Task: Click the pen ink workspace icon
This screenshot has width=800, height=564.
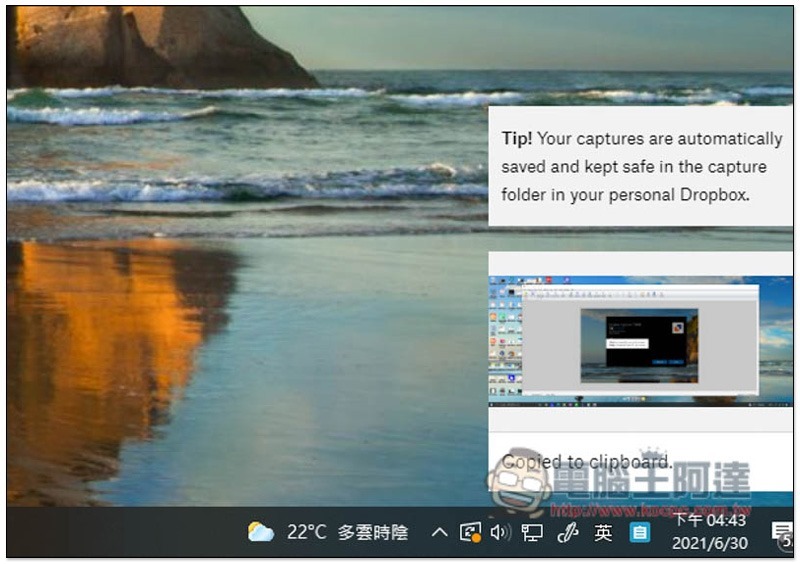Action: pyautogui.click(x=567, y=532)
